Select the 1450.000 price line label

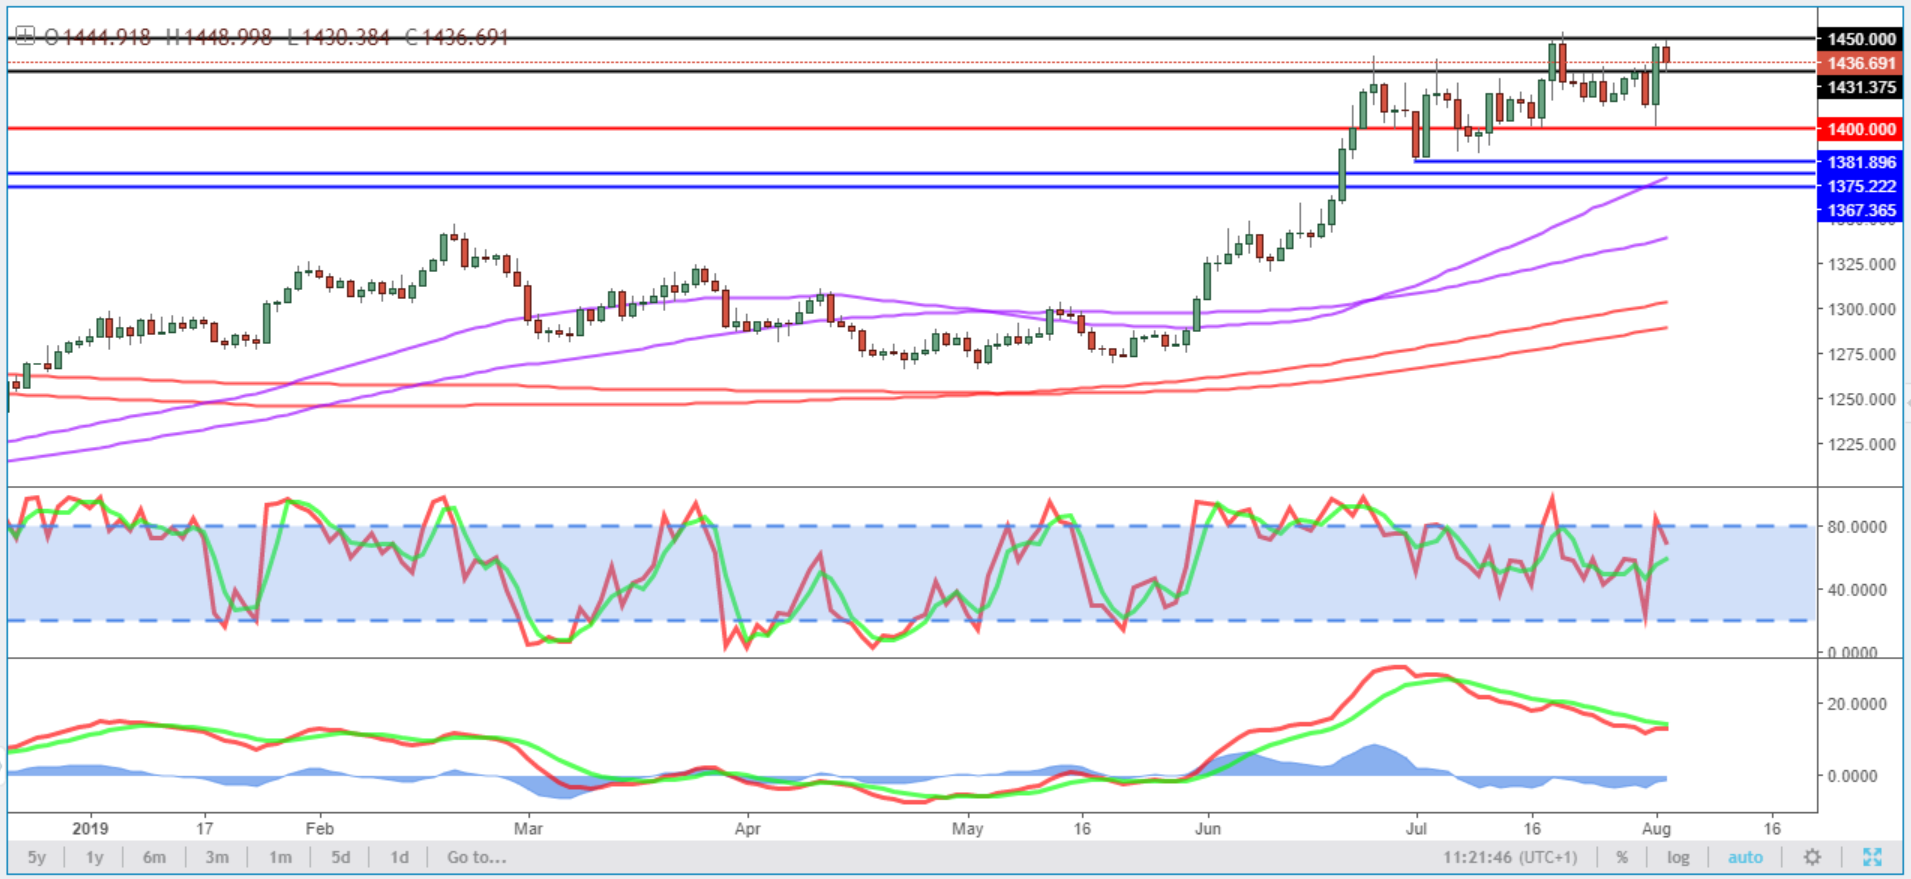(1861, 39)
